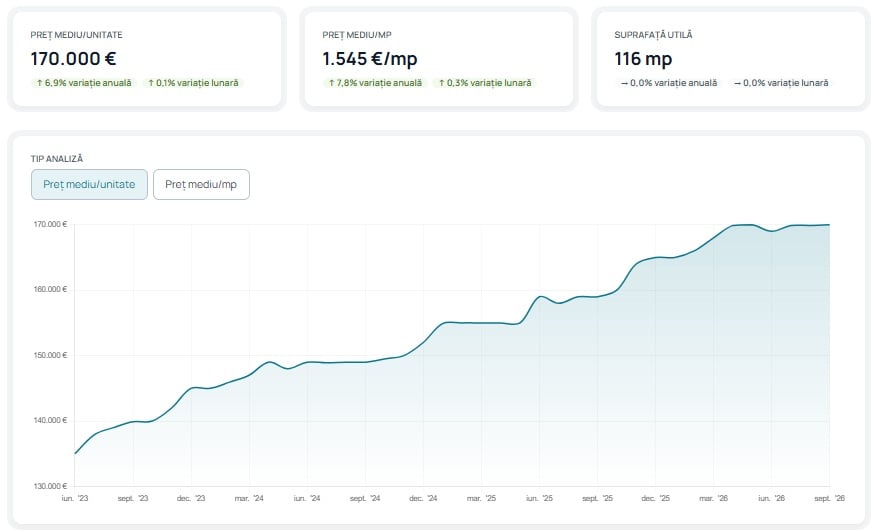Image resolution: width=882 pixels, height=531 pixels.
Task: Click the TIP ANALIZĂ label
Action: tap(57, 159)
